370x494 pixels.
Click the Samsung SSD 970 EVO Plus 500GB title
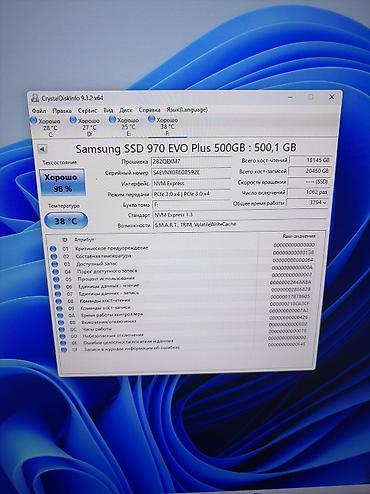point(186,148)
